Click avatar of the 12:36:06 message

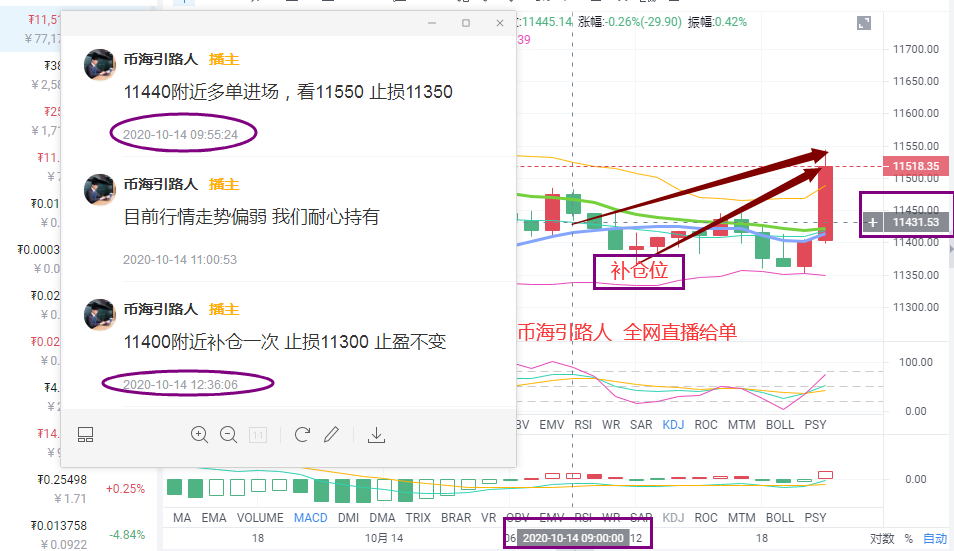pyautogui.click(x=99, y=314)
